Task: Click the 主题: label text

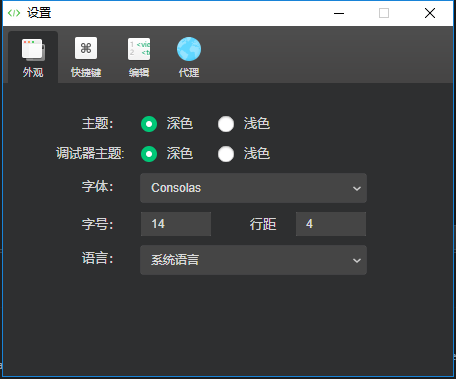Action: (x=98, y=124)
